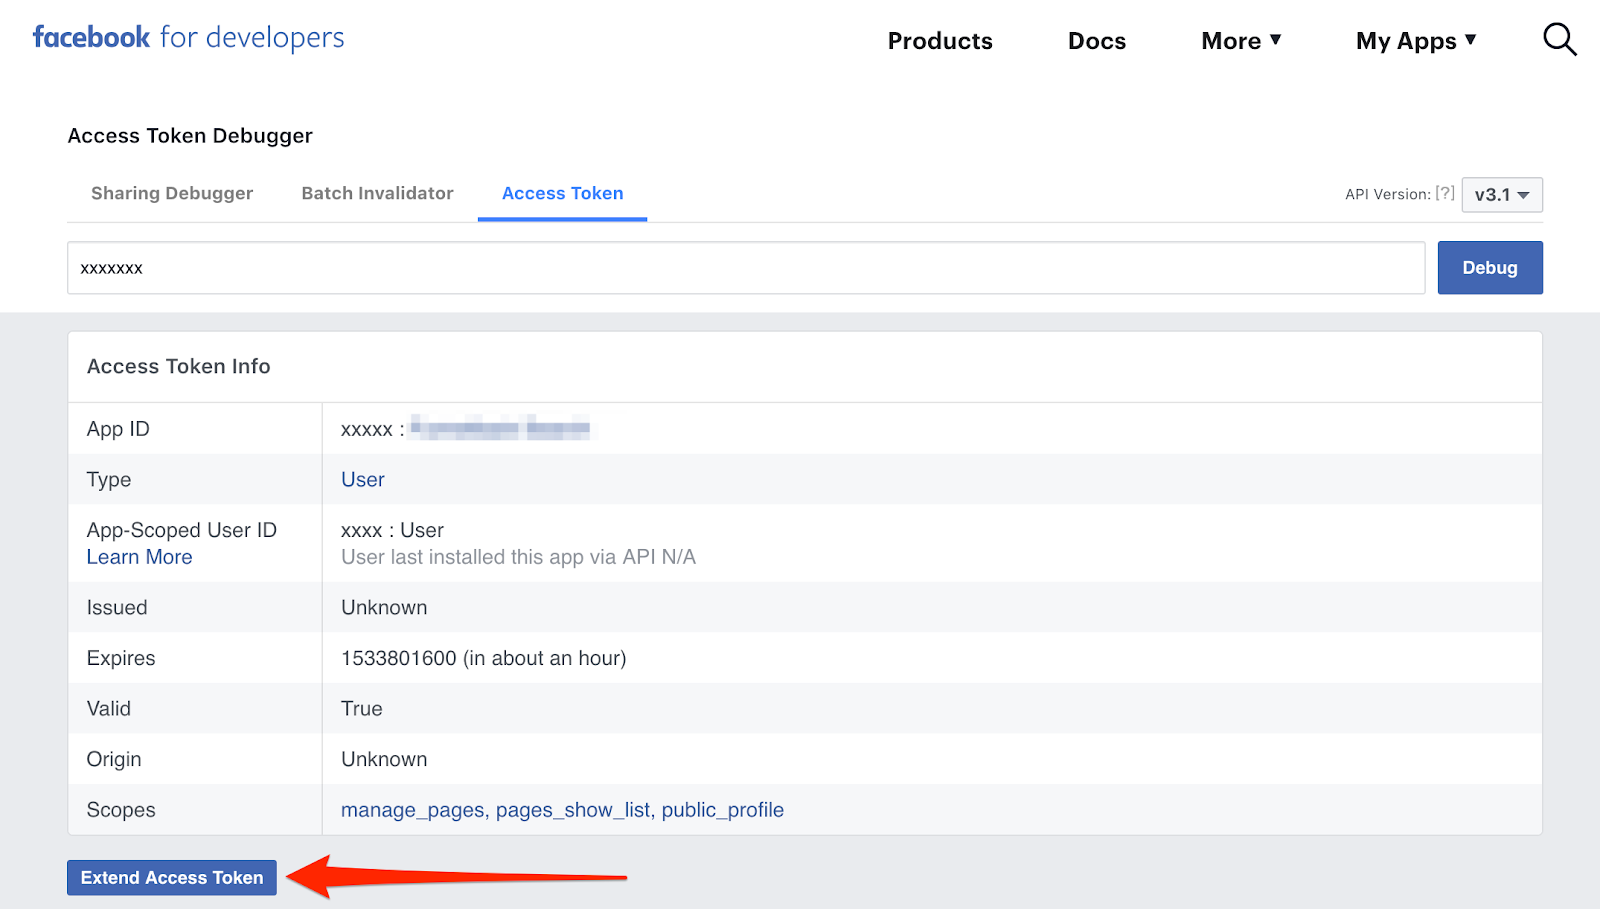The width and height of the screenshot is (1600, 909).
Task: Select the App ID value xxxxx
Action: click(366, 430)
